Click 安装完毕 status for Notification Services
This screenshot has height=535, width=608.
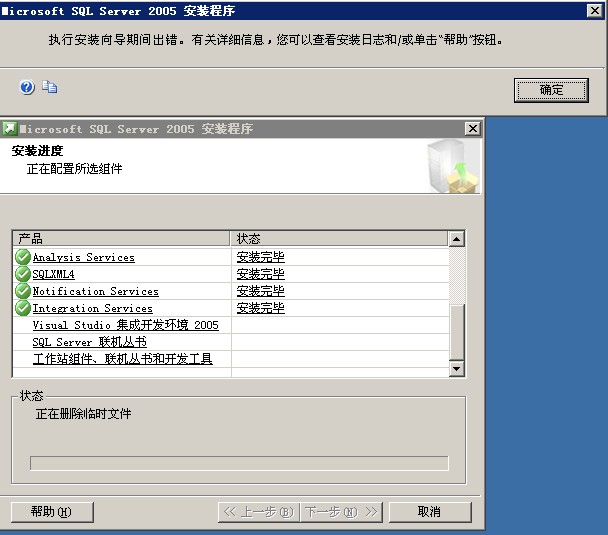(x=261, y=291)
